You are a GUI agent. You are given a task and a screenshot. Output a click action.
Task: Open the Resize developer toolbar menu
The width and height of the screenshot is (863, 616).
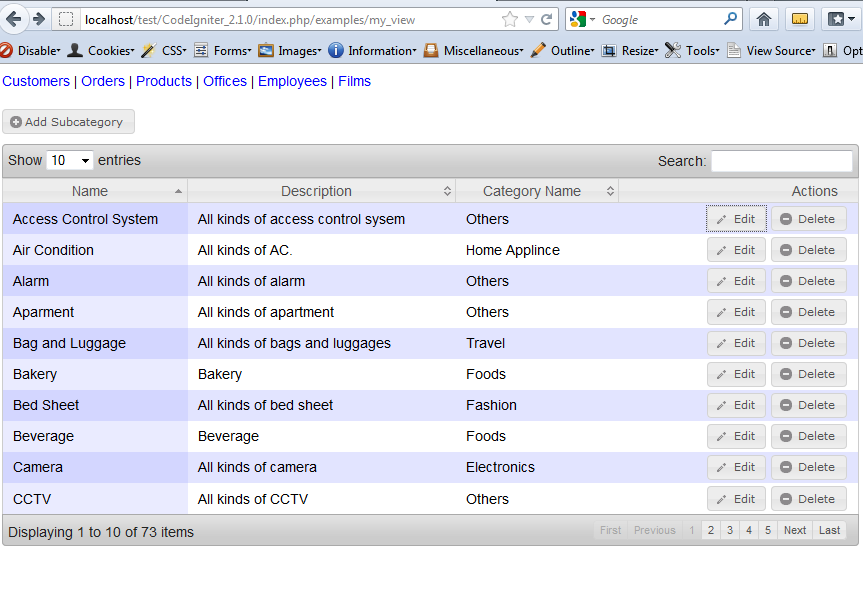click(x=630, y=51)
